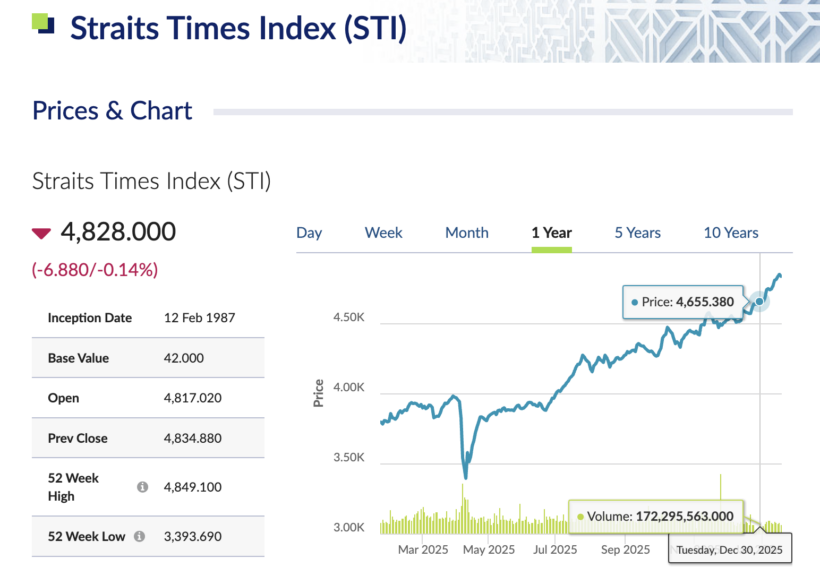Image resolution: width=820 pixels, height=567 pixels.
Task: Click the Straits Times Index (STI) page title
Action: click(238, 27)
